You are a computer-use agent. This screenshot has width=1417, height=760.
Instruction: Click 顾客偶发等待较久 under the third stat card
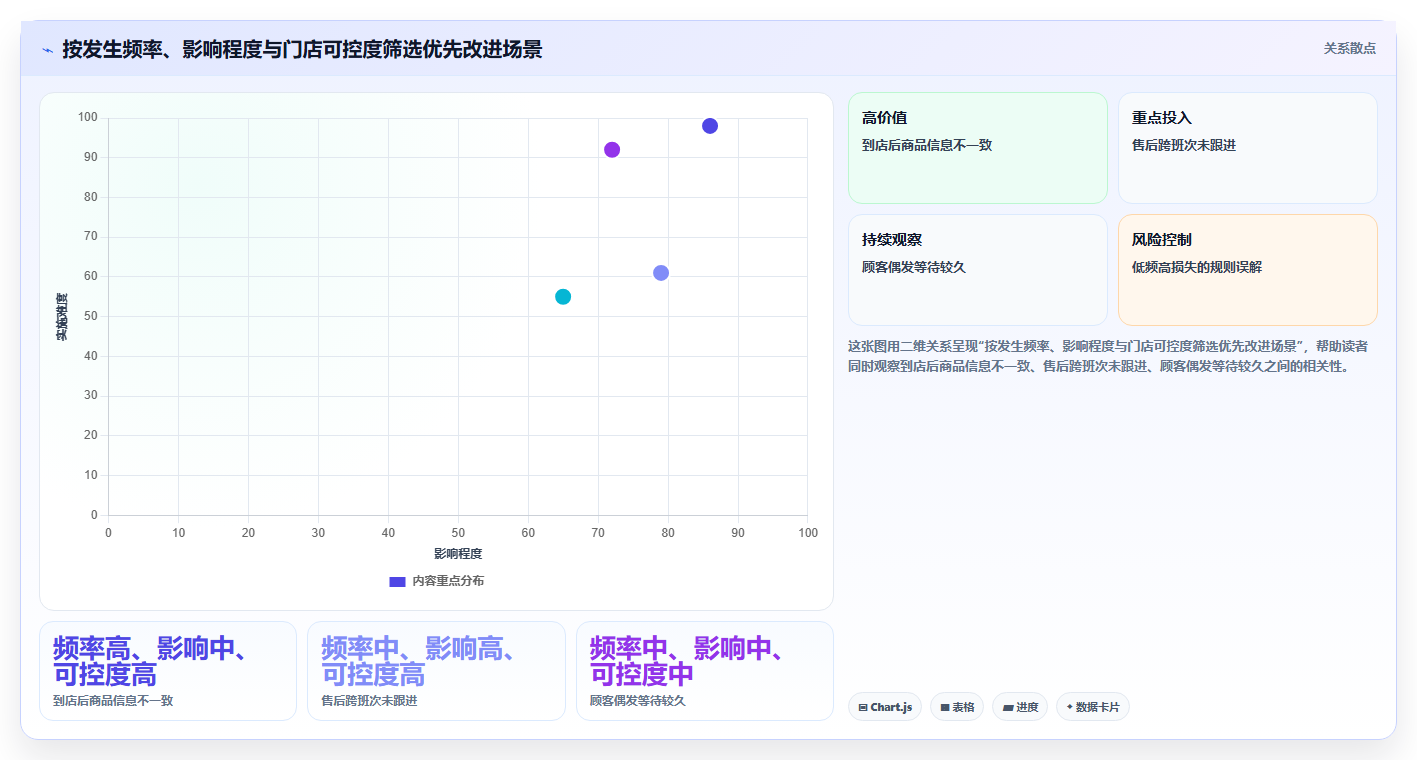tap(638, 700)
